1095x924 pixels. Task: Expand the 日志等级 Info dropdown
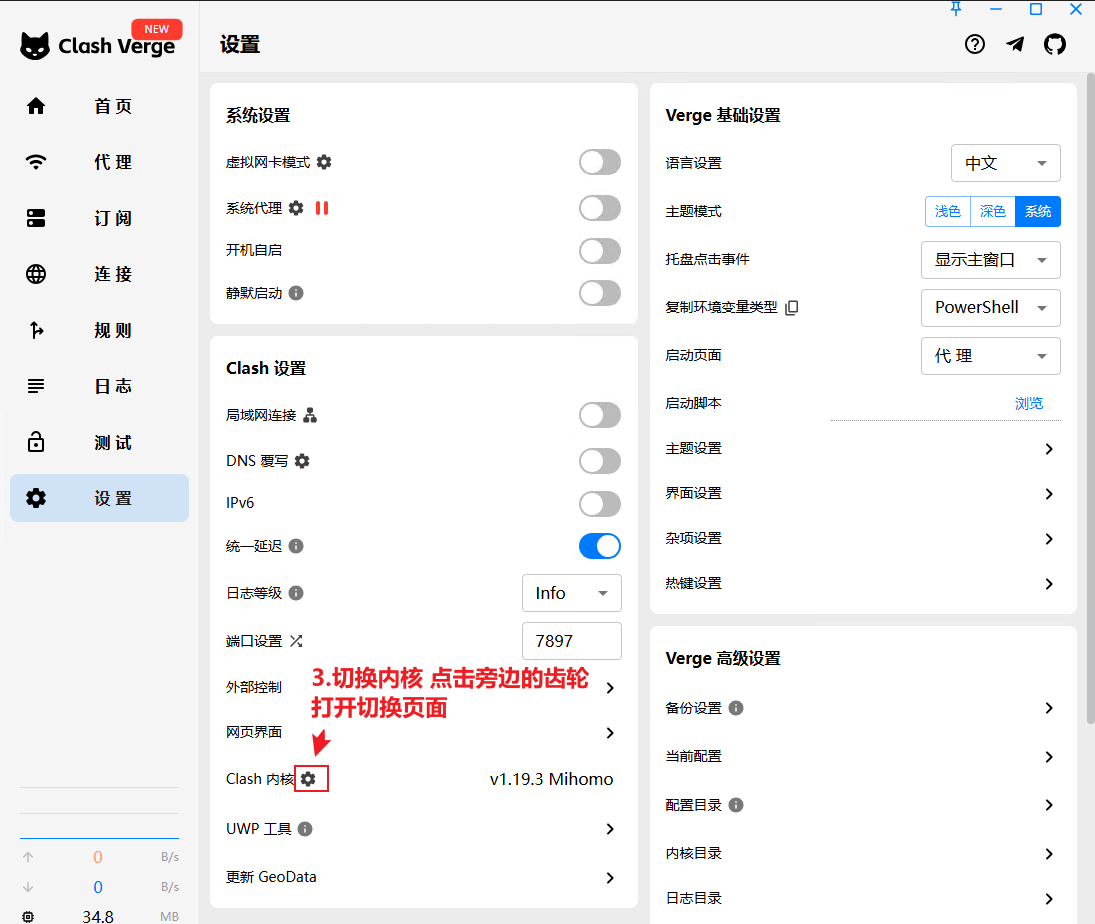[x=572, y=593]
